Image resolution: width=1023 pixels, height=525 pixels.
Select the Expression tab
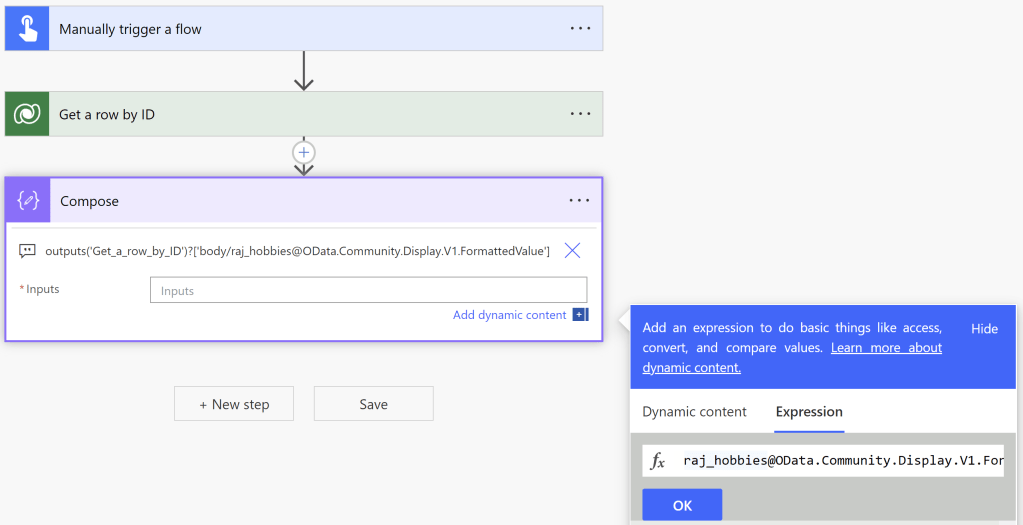tap(809, 412)
